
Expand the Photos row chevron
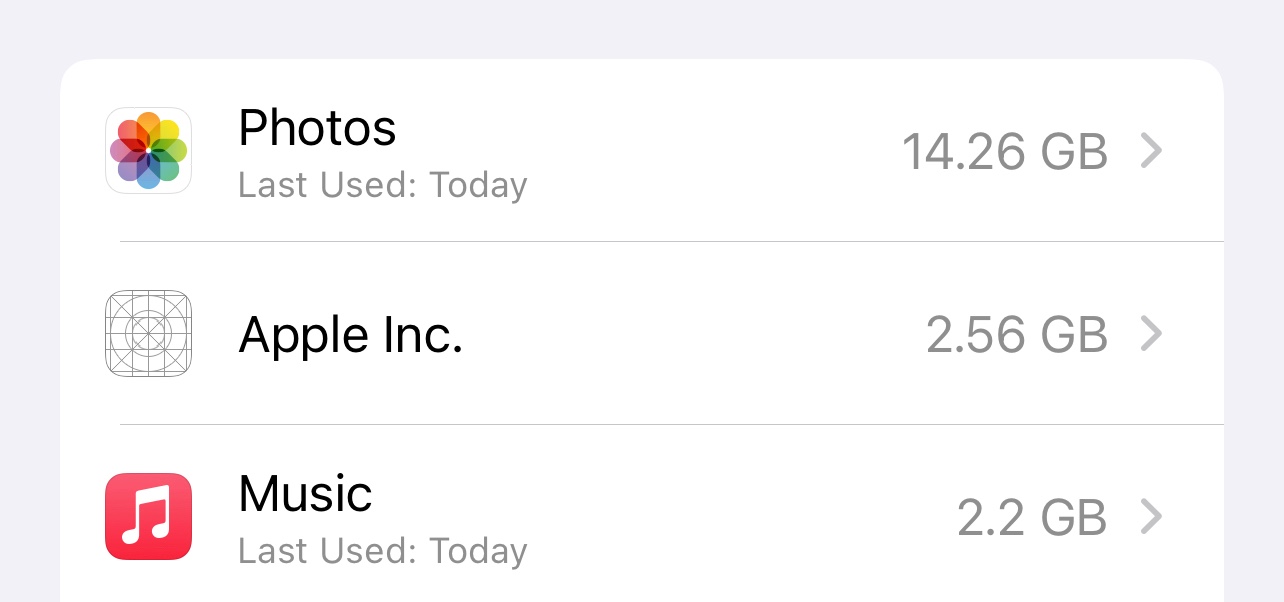tap(1152, 150)
